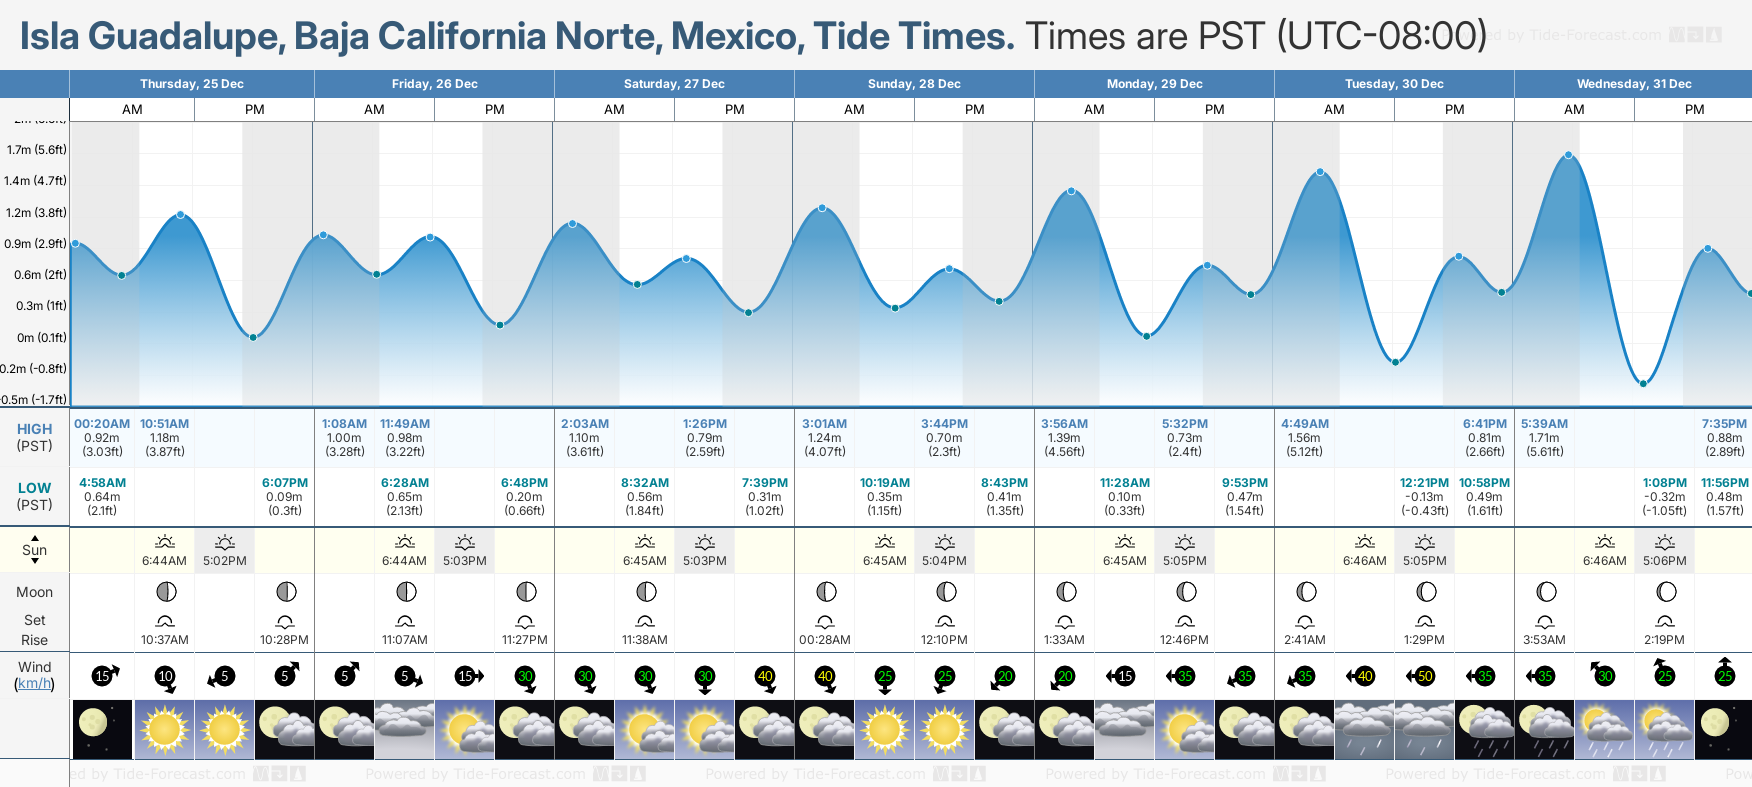Click the 4:49AM 1.56m high tide entry
This screenshot has width=1752, height=787.
(x=1304, y=437)
